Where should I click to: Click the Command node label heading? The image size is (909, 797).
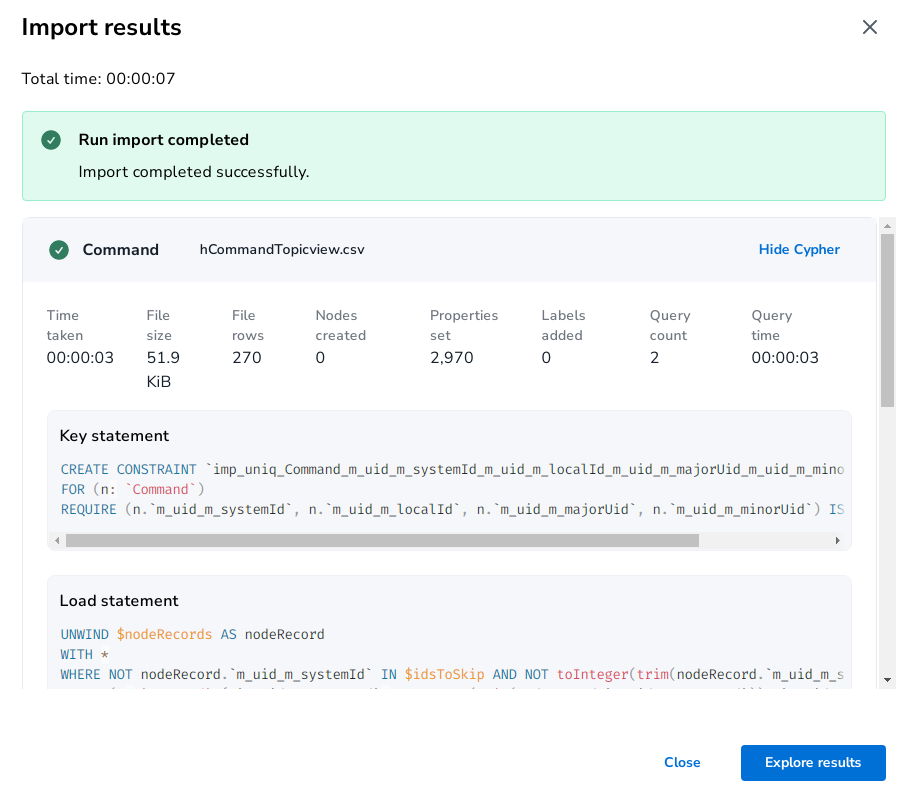(x=120, y=250)
